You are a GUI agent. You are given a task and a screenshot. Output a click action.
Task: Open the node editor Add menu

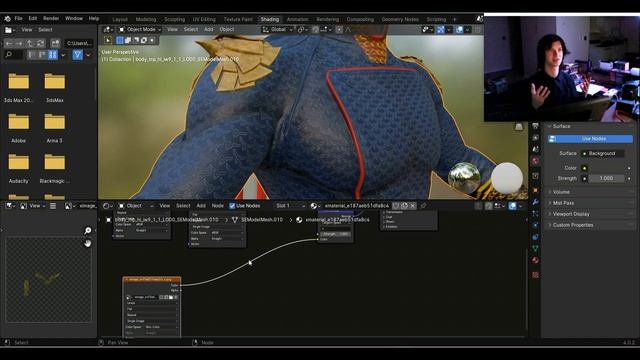pyautogui.click(x=201, y=206)
